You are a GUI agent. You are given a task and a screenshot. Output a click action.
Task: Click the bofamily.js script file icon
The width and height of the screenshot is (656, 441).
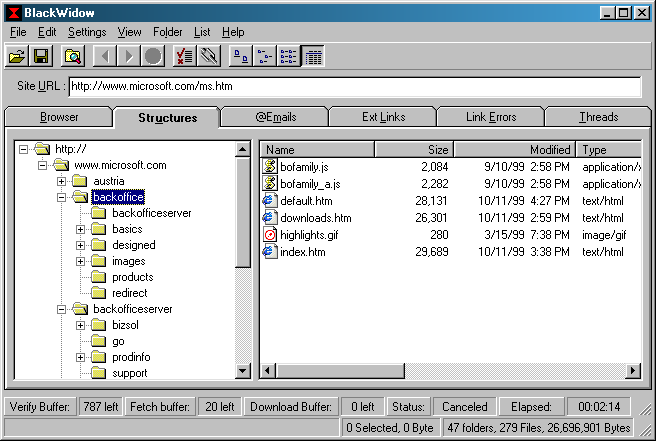pos(270,166)
